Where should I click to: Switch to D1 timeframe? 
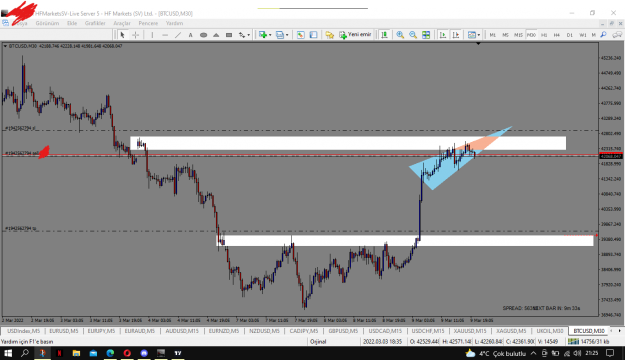(x=570, y=35)
